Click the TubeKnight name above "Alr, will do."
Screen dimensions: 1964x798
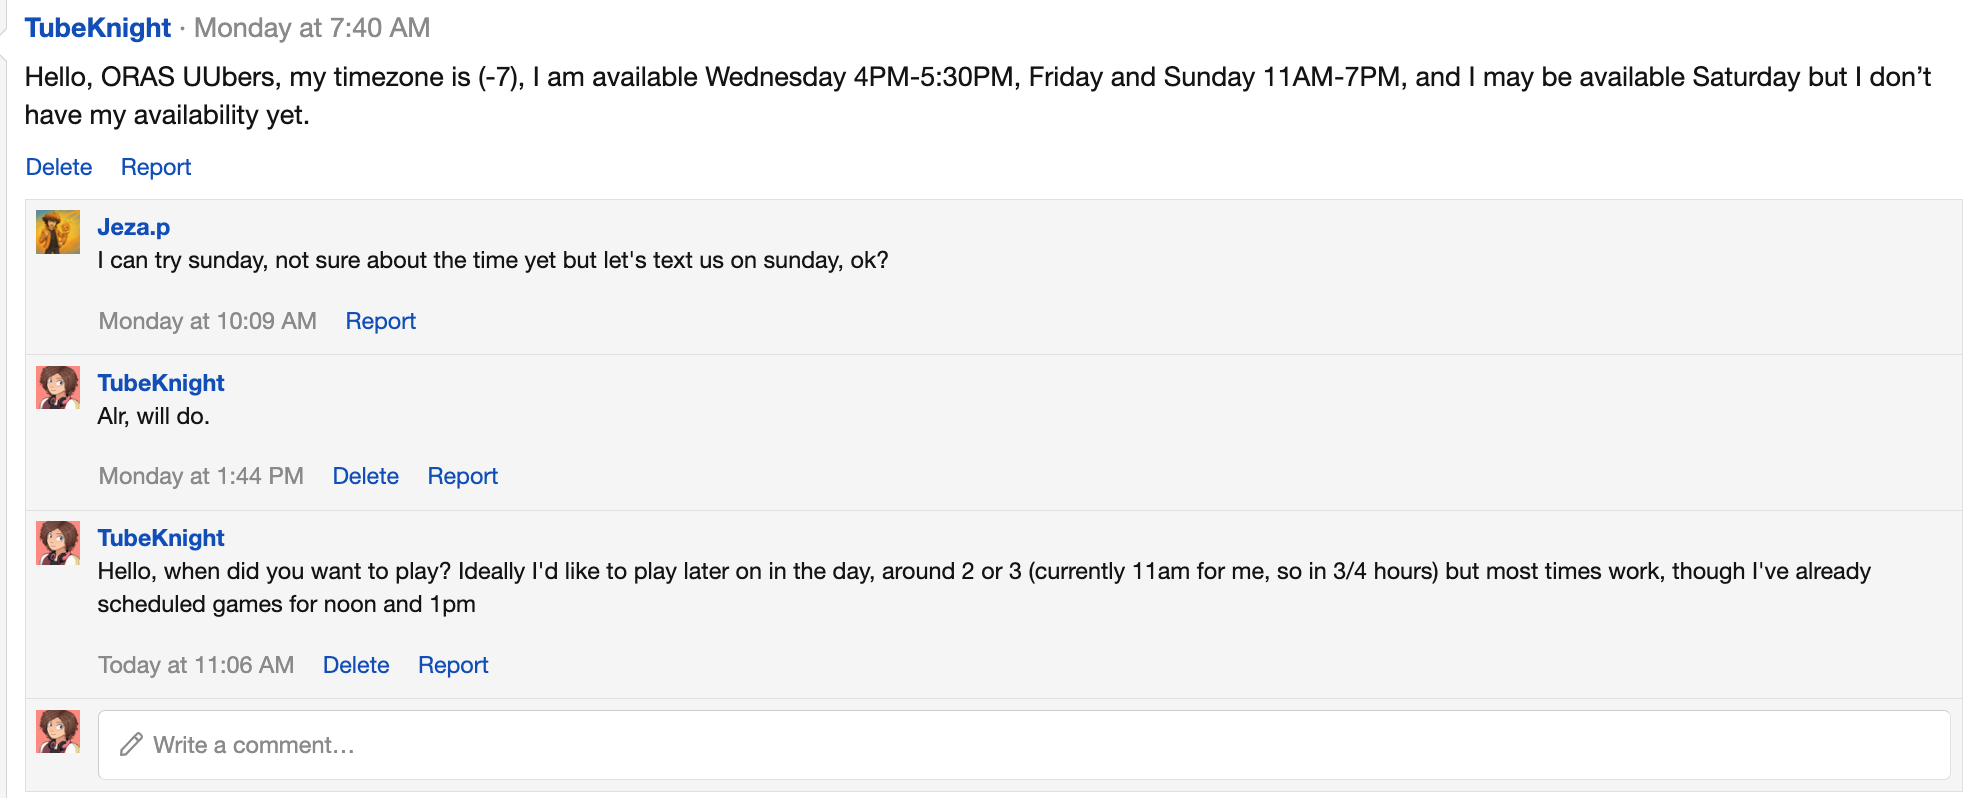[161, 383]
